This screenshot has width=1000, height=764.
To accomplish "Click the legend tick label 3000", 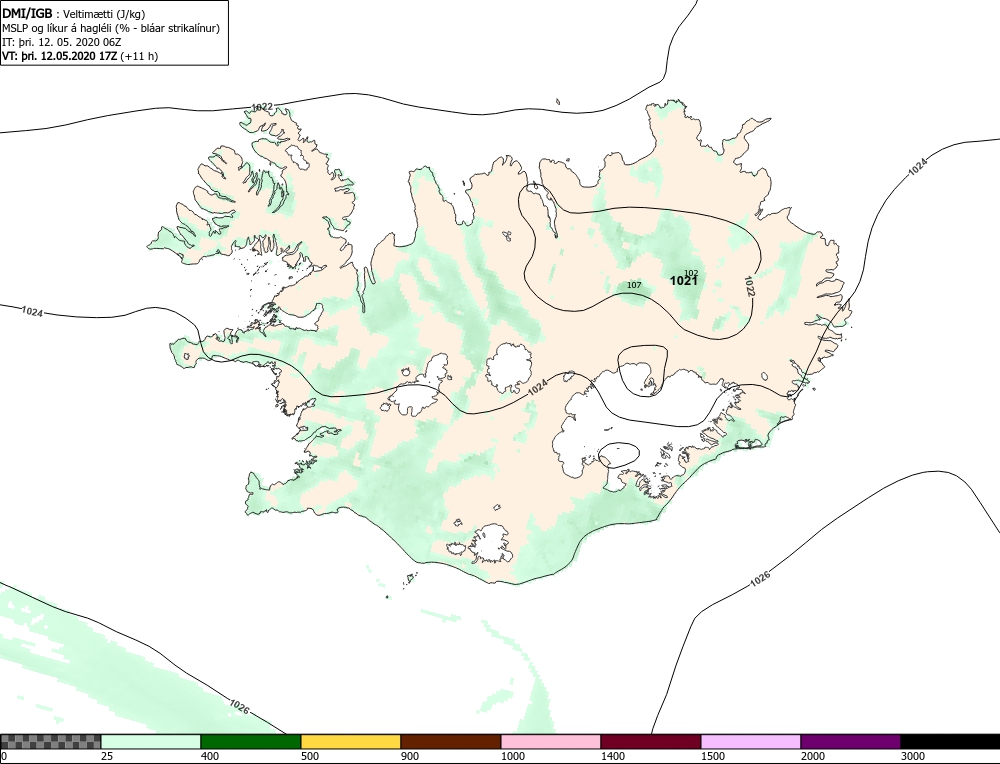I will pyautogui.click(x=913, y=756).
